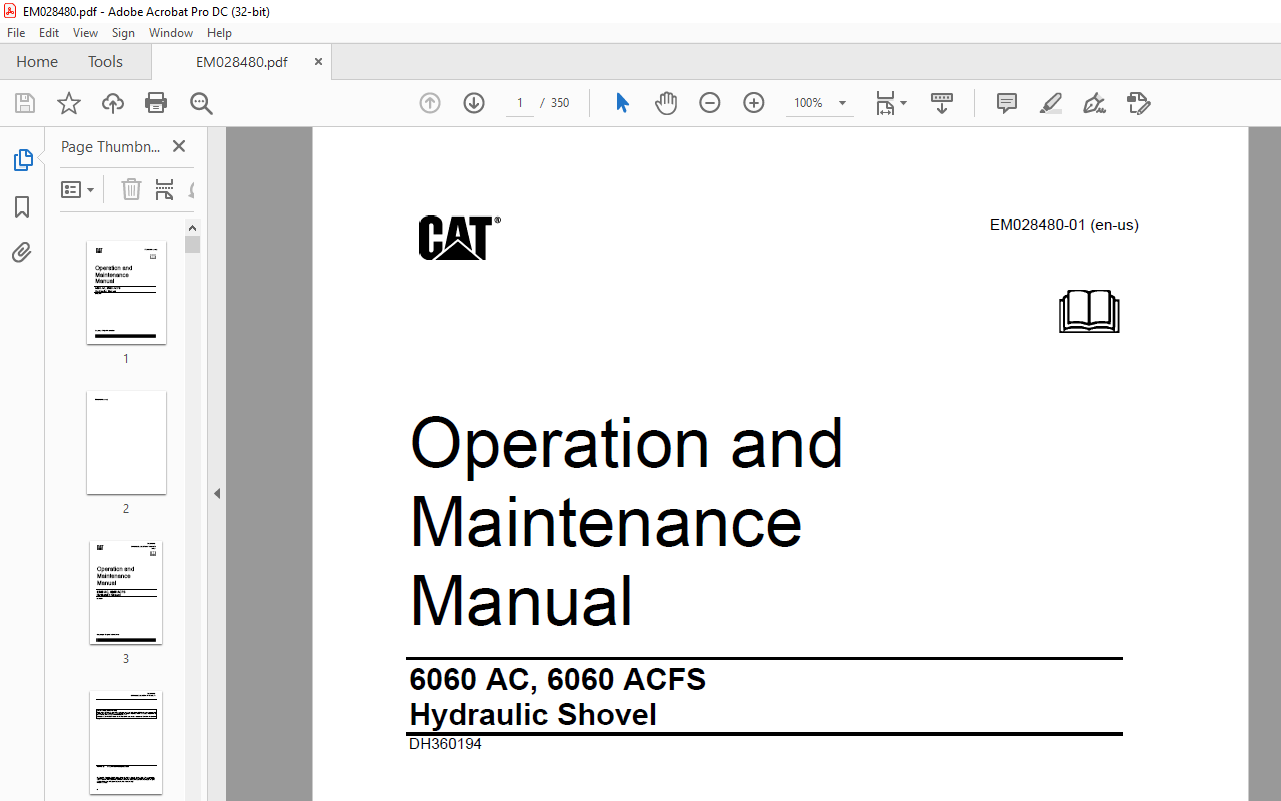
Task: Select the partially visible page 4 thumbnail
Action: pos(126,742)
